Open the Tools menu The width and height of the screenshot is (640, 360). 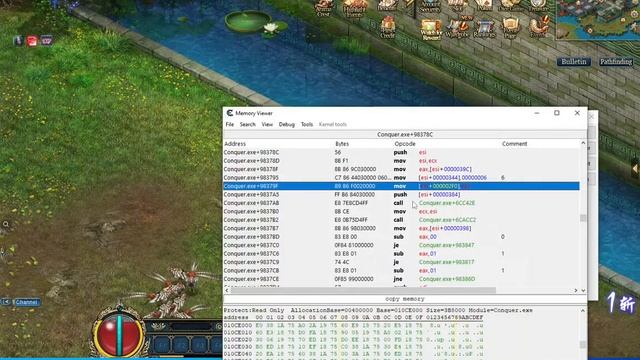pos(307,124)
